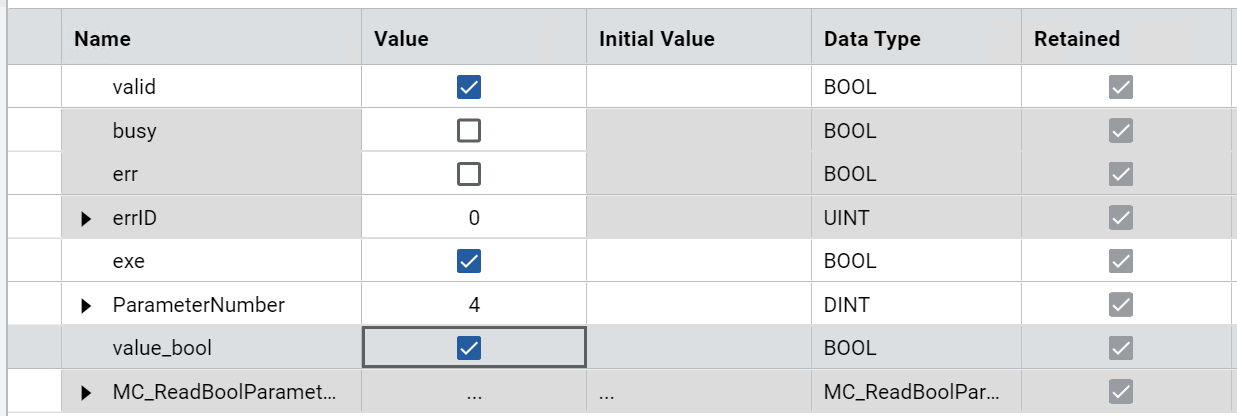Viewport: 1237px width, 416px height.
Task: Toggle the err value checkbox
Action: (468, 174)
